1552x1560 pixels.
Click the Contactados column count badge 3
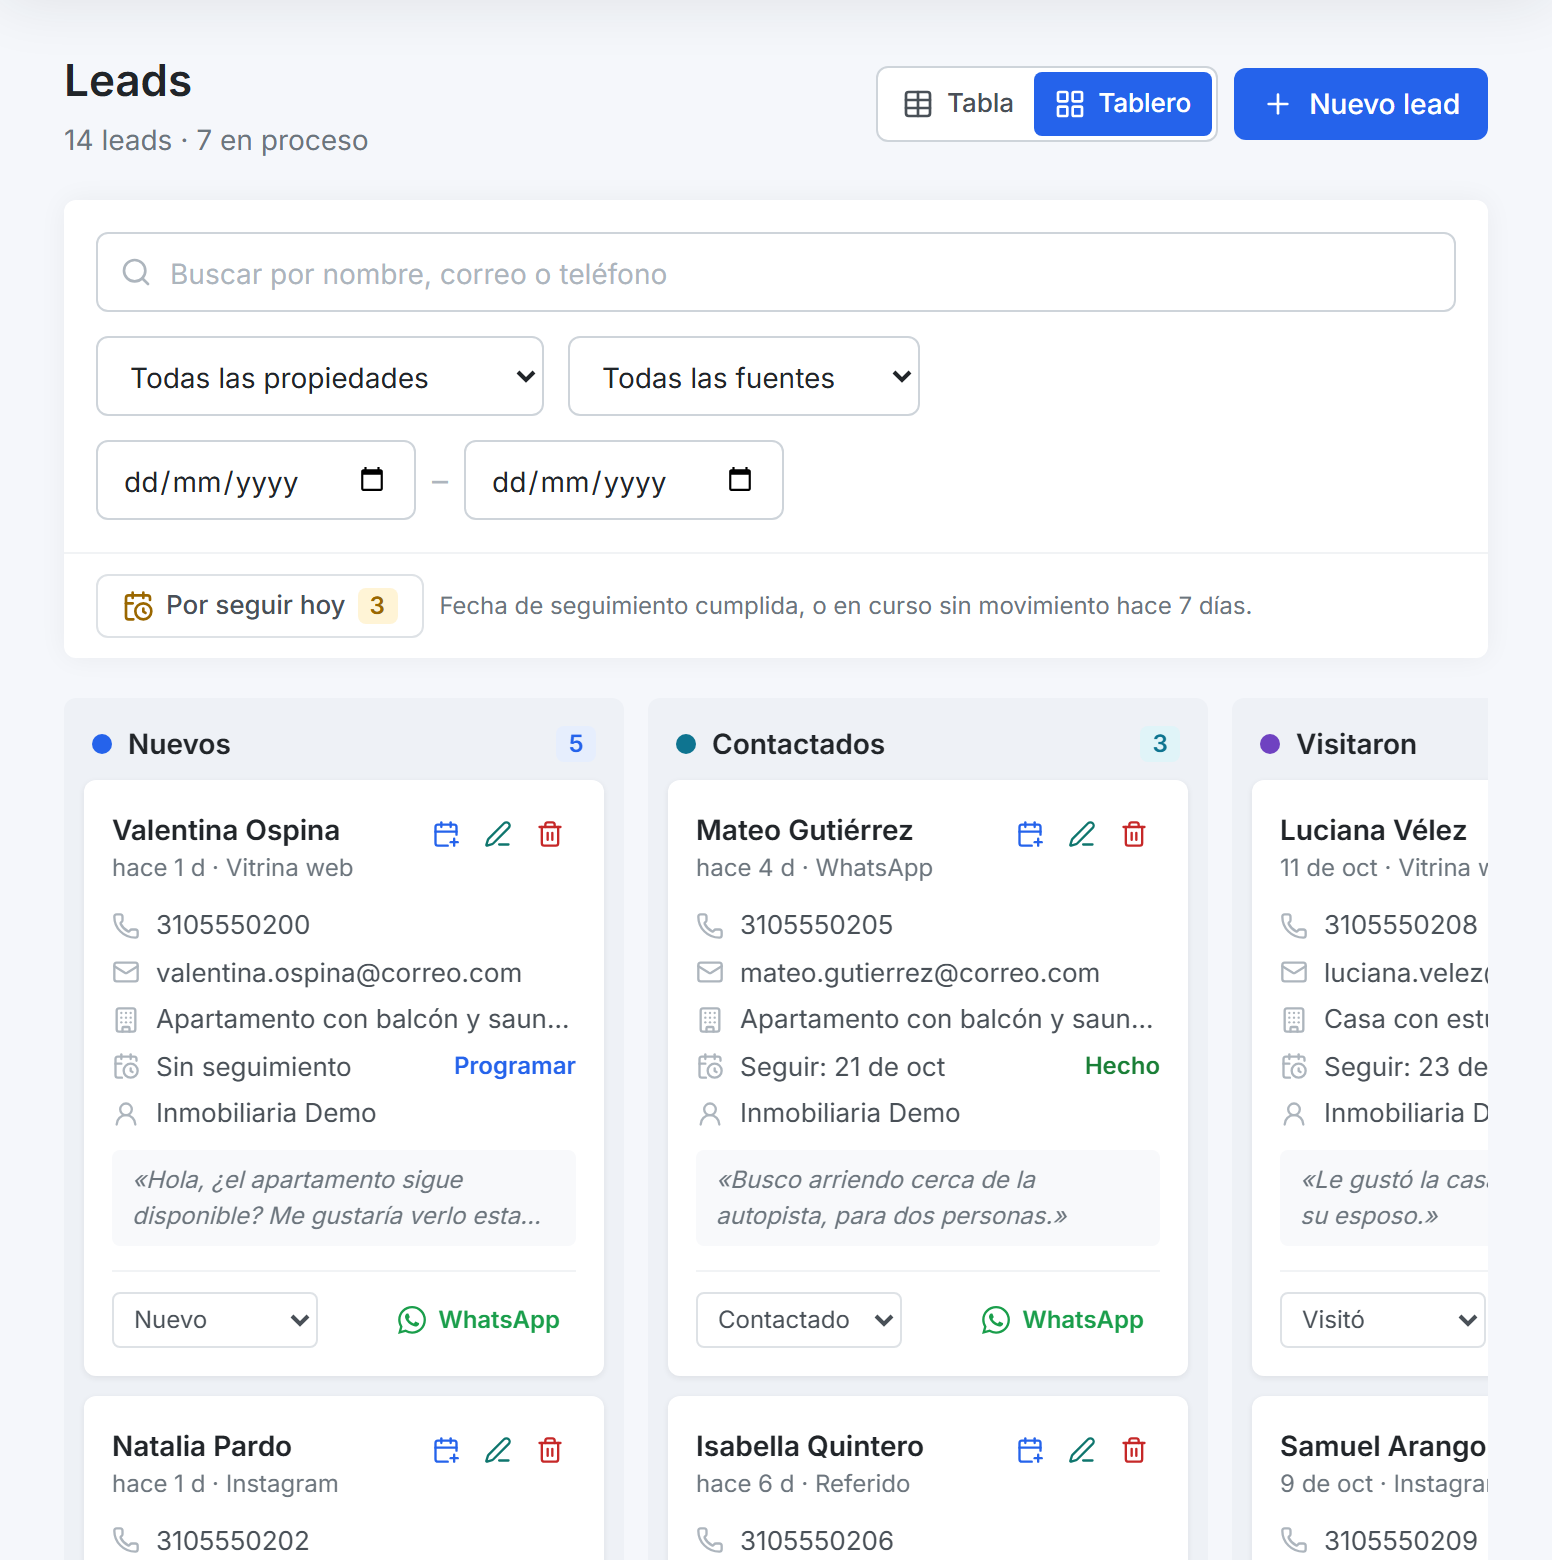click(1160, 744)
